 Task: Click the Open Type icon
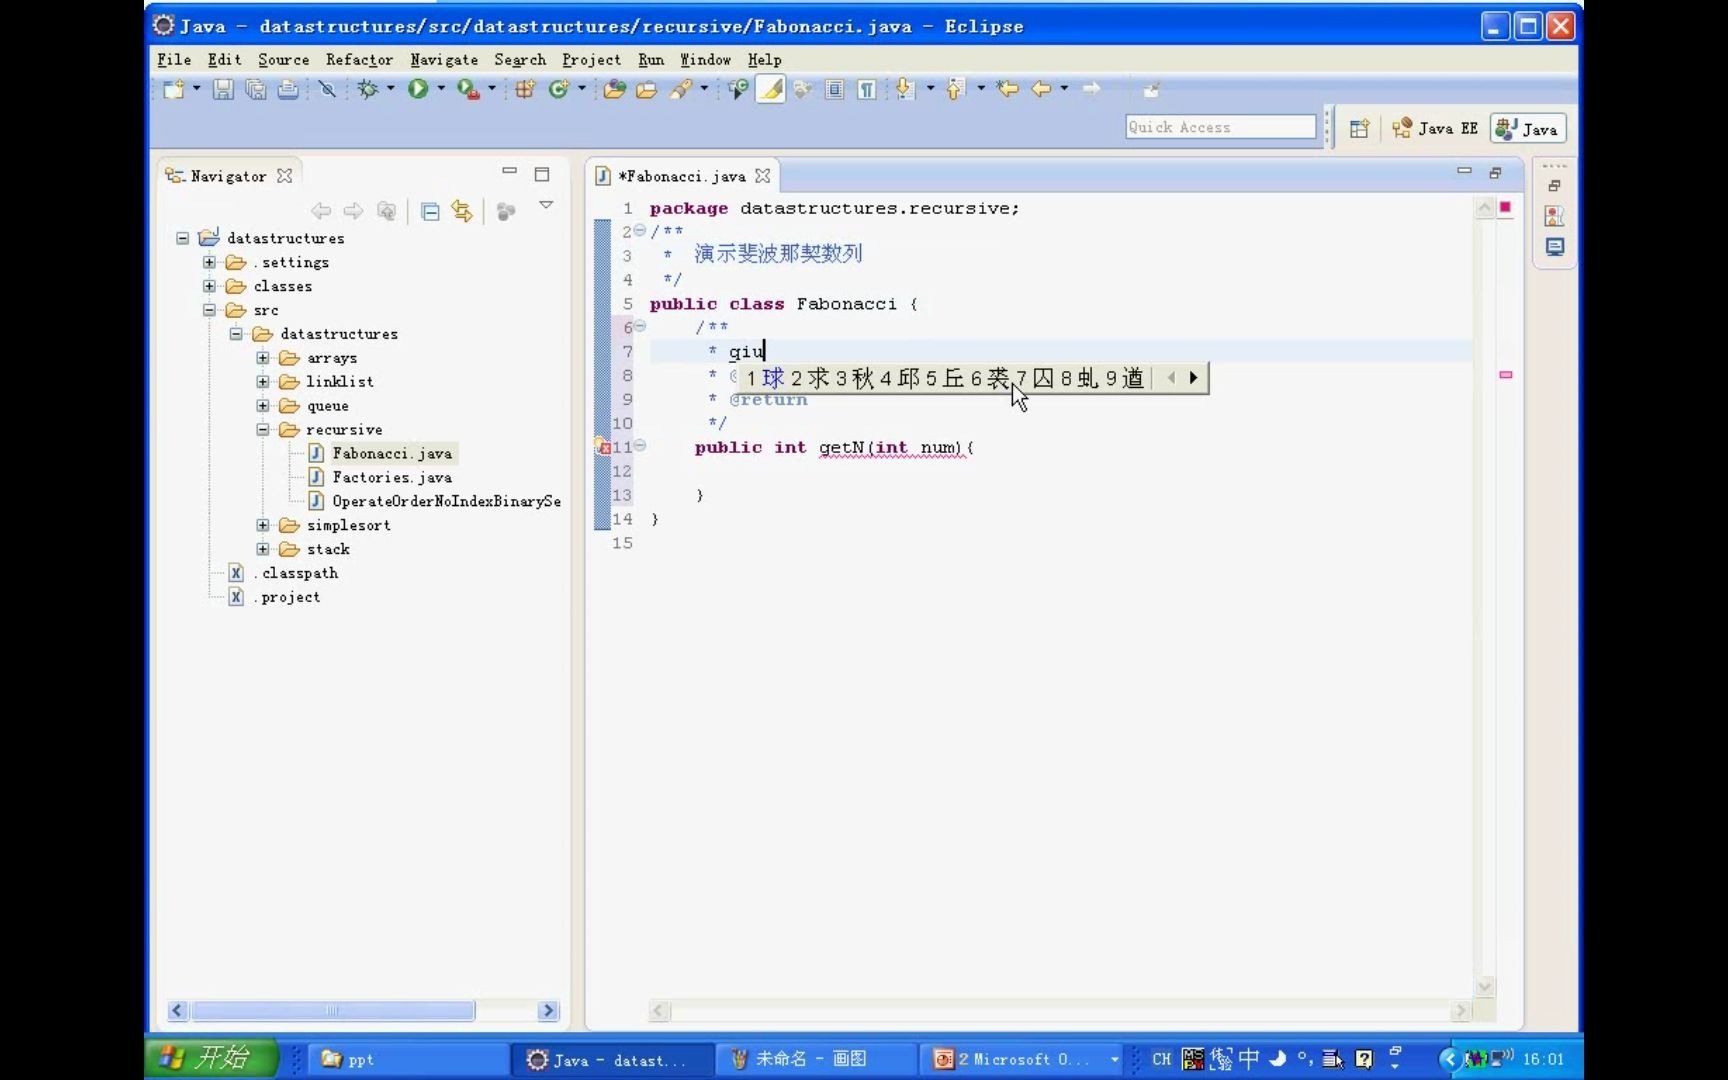pyautogui.click(x=614, y=90)
